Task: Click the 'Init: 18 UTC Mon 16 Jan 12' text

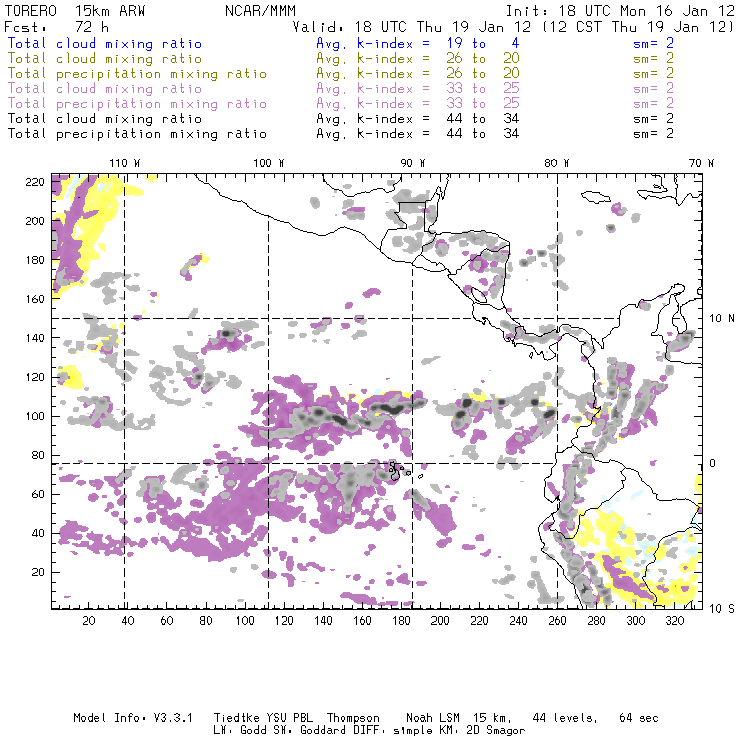Action: (x=620, y=11)
